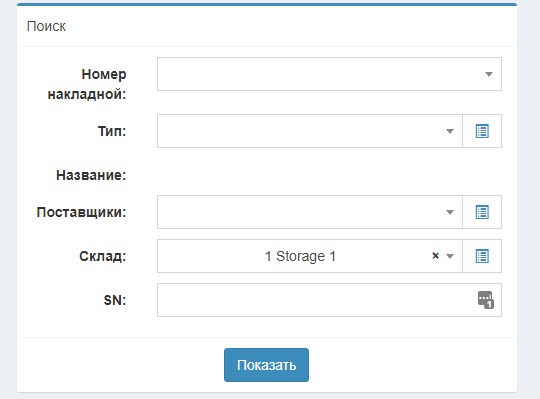540x399 pixels.
Task: Click inside the Поставщики combo box
Action: click(310, 212)
